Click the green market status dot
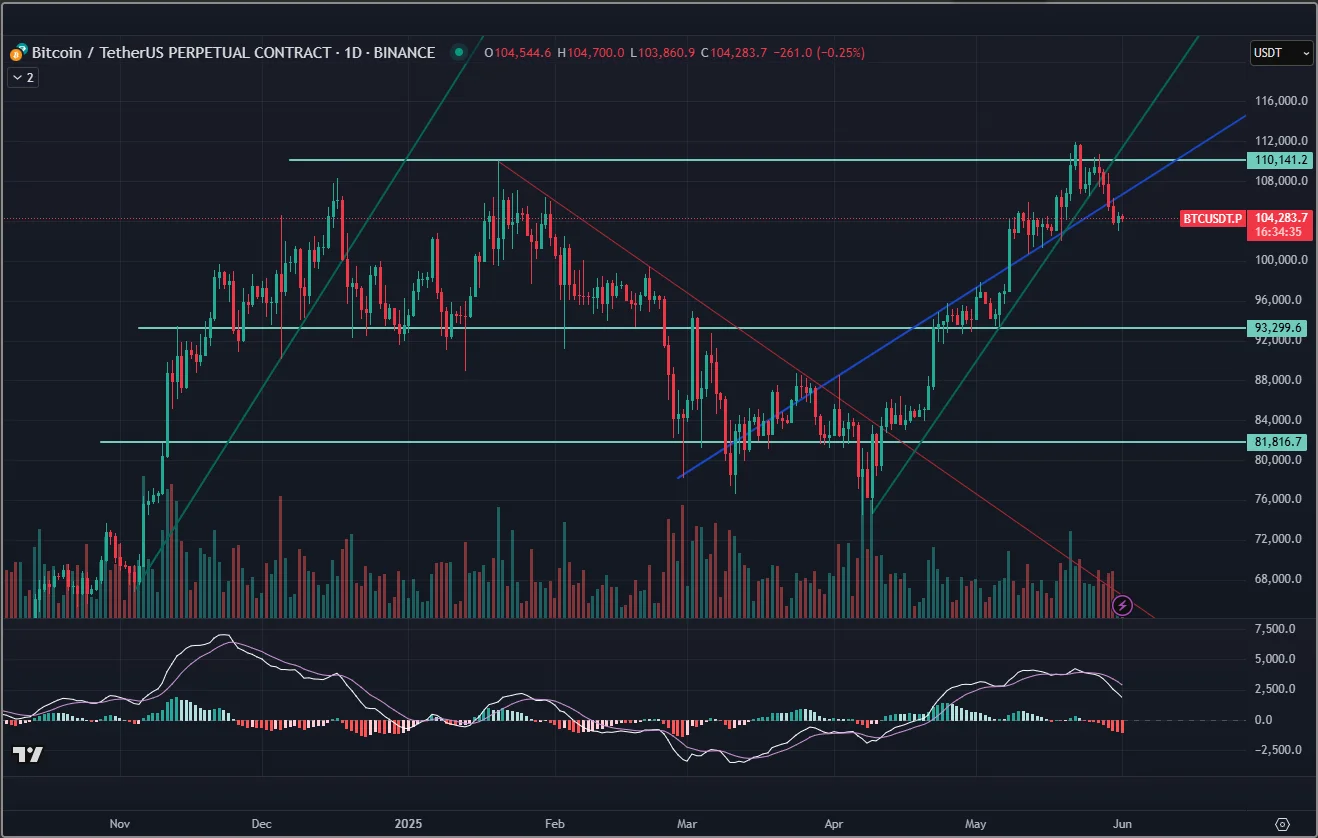Image resolution: width=1318 pixels, height=838 pixels. tap(459, 53)
